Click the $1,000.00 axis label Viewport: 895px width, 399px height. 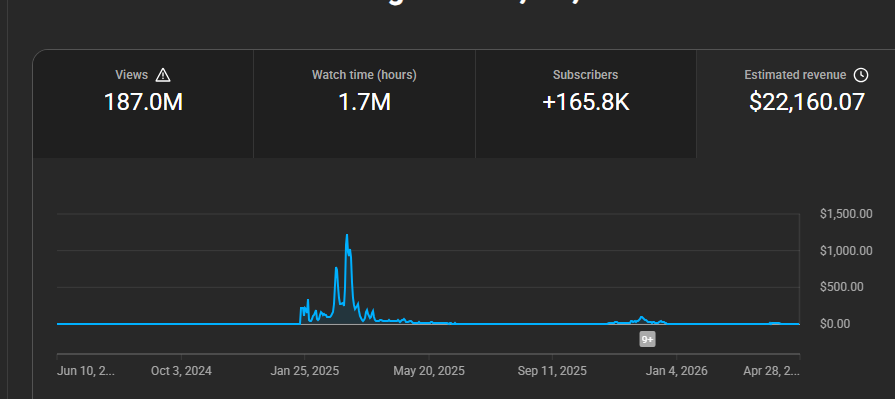(x=846, y=251)
